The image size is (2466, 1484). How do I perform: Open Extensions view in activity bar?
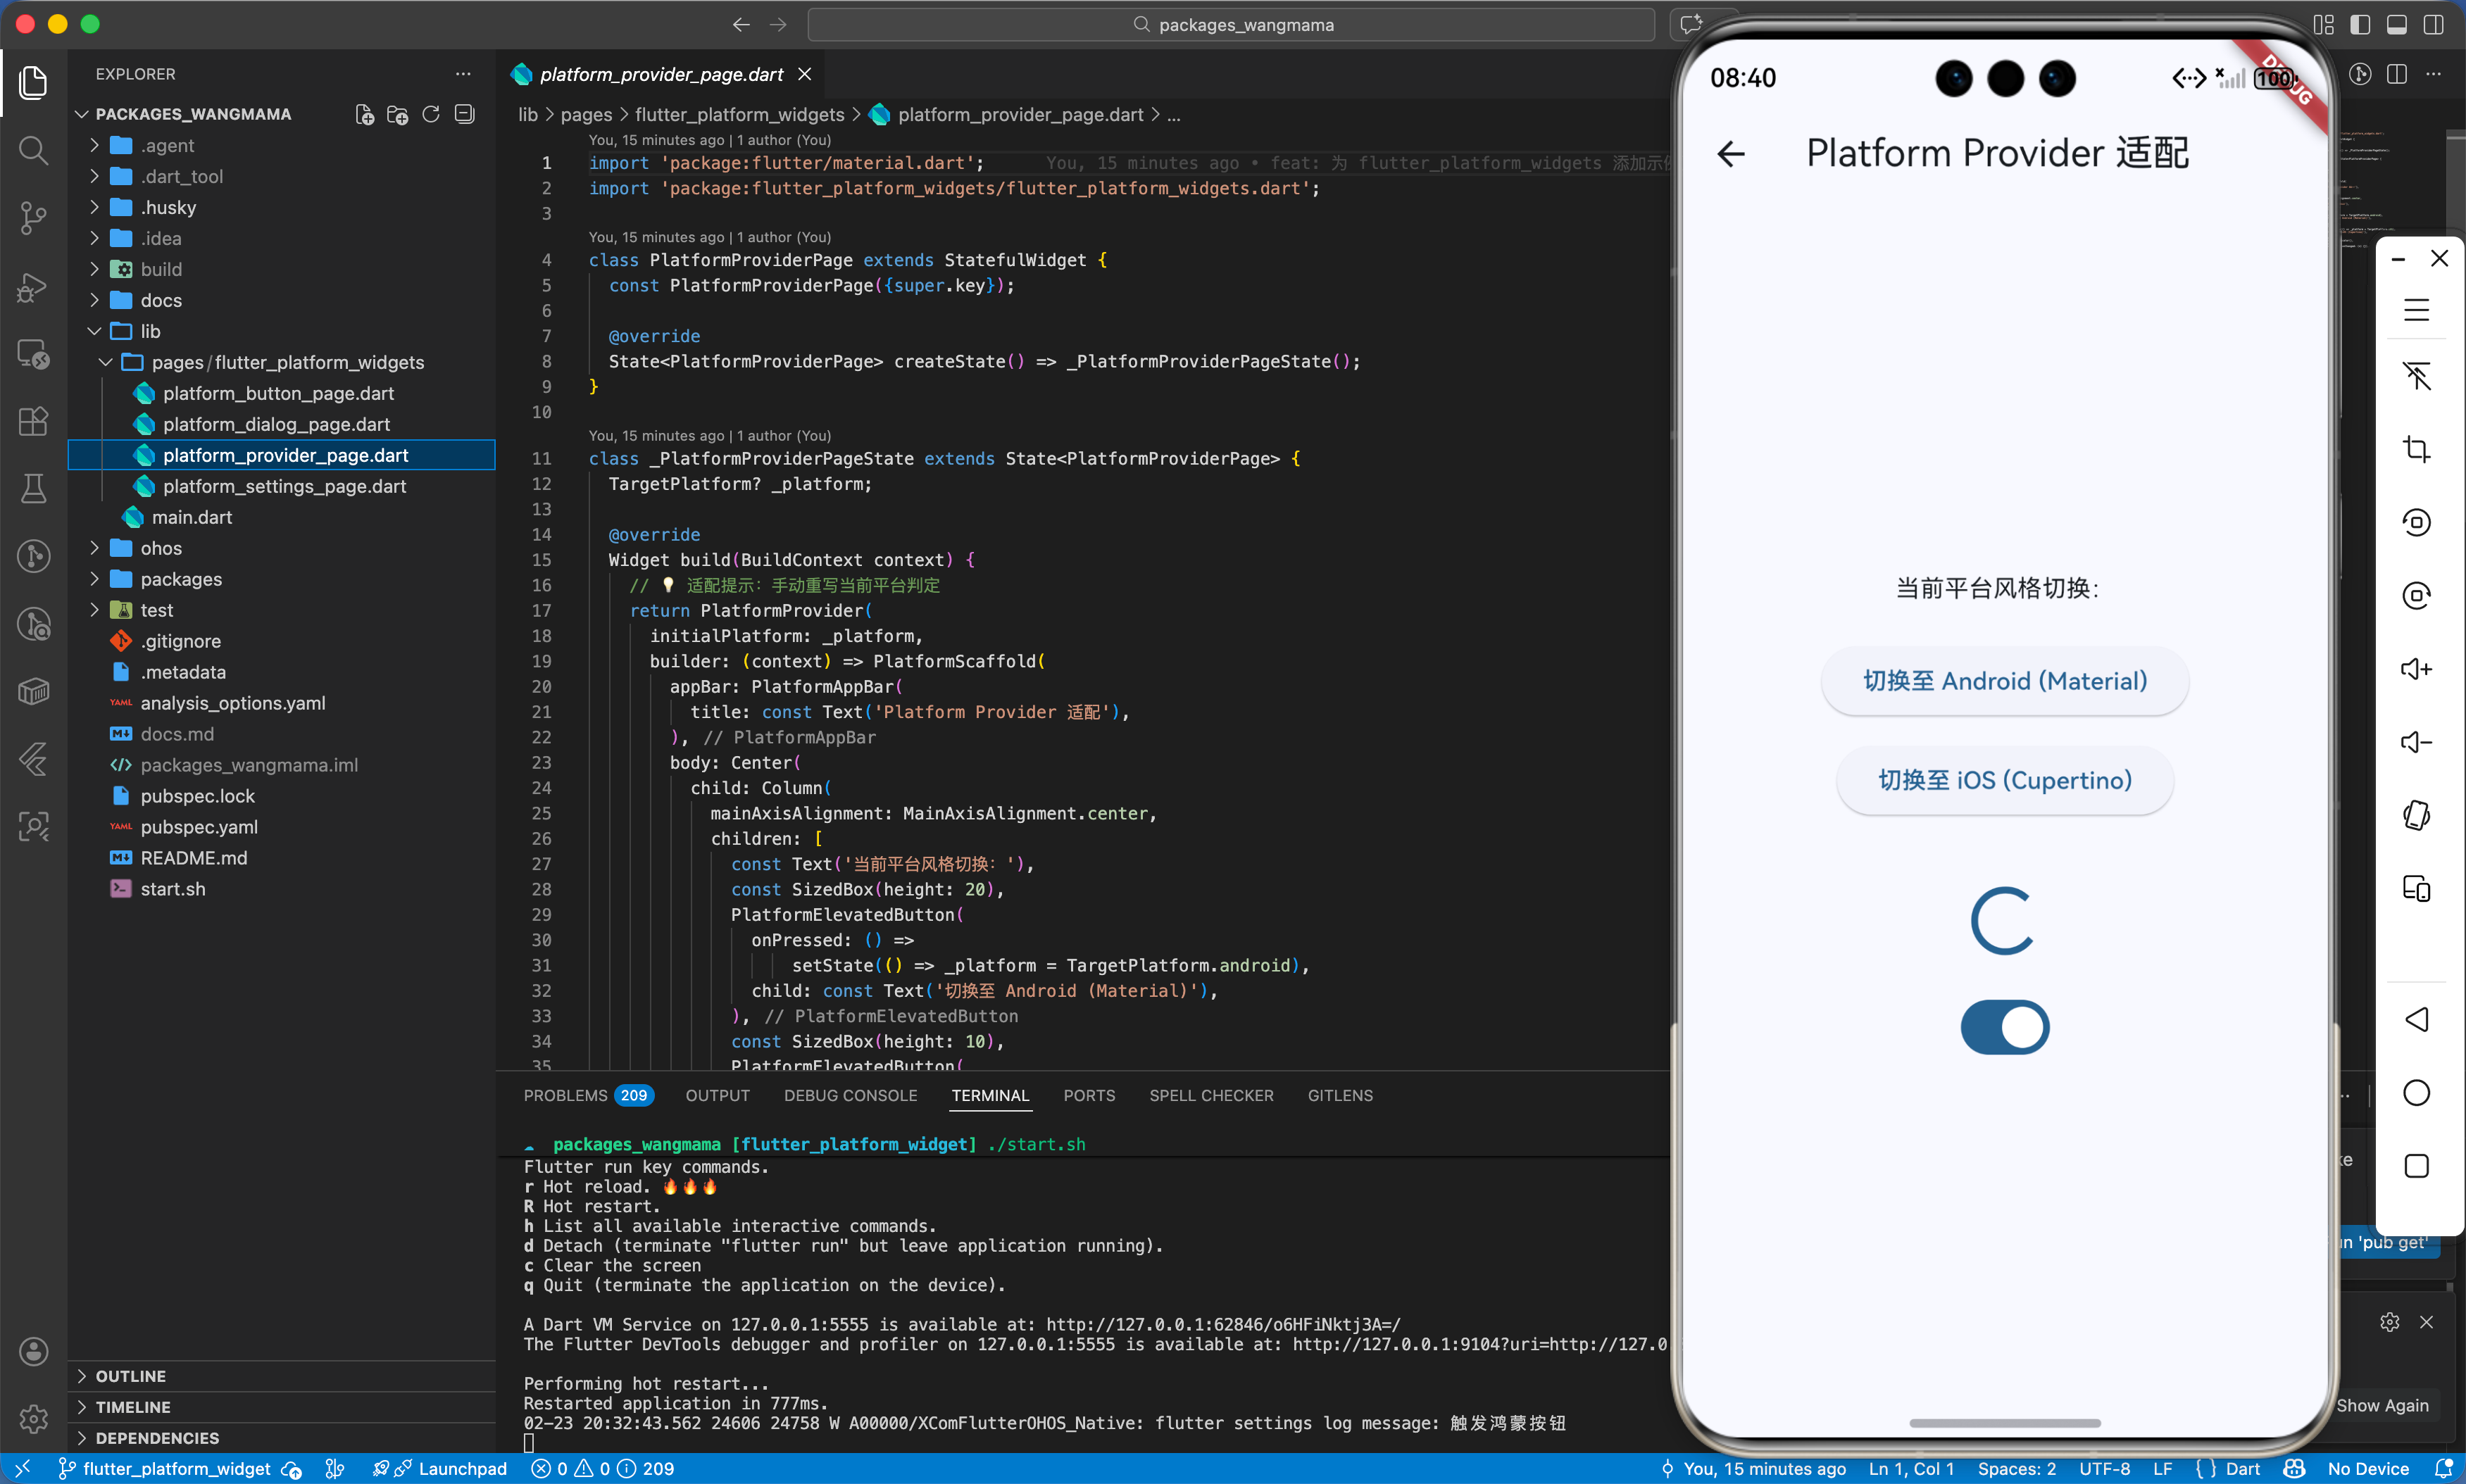point(33,421)
